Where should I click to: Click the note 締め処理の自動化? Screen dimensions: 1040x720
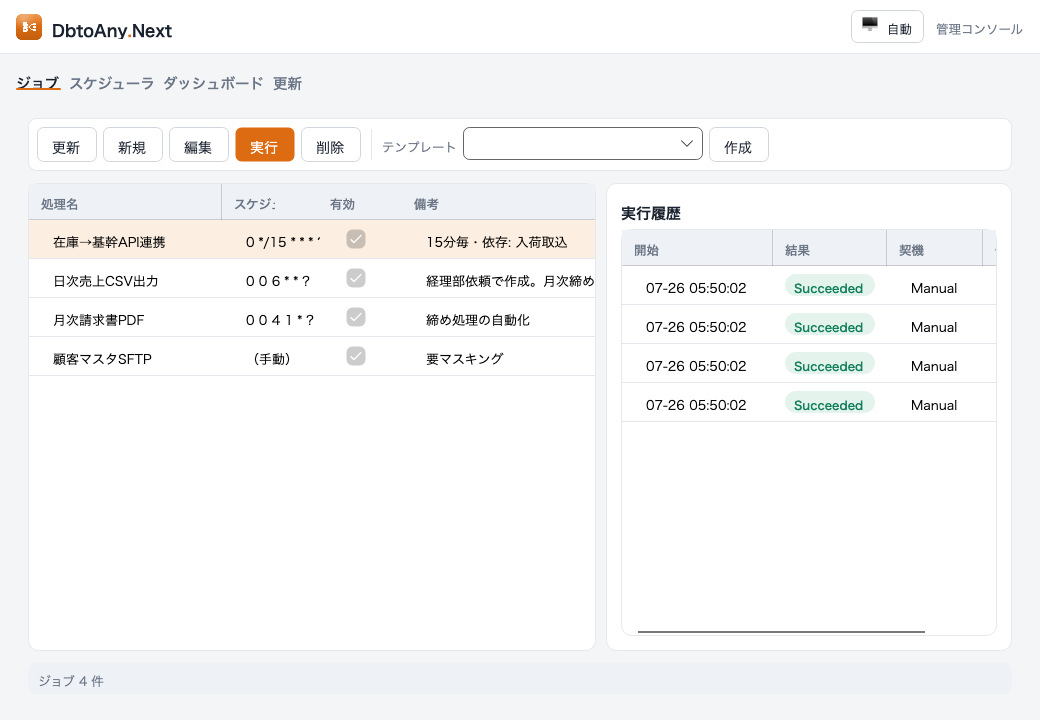pos(478,320)
